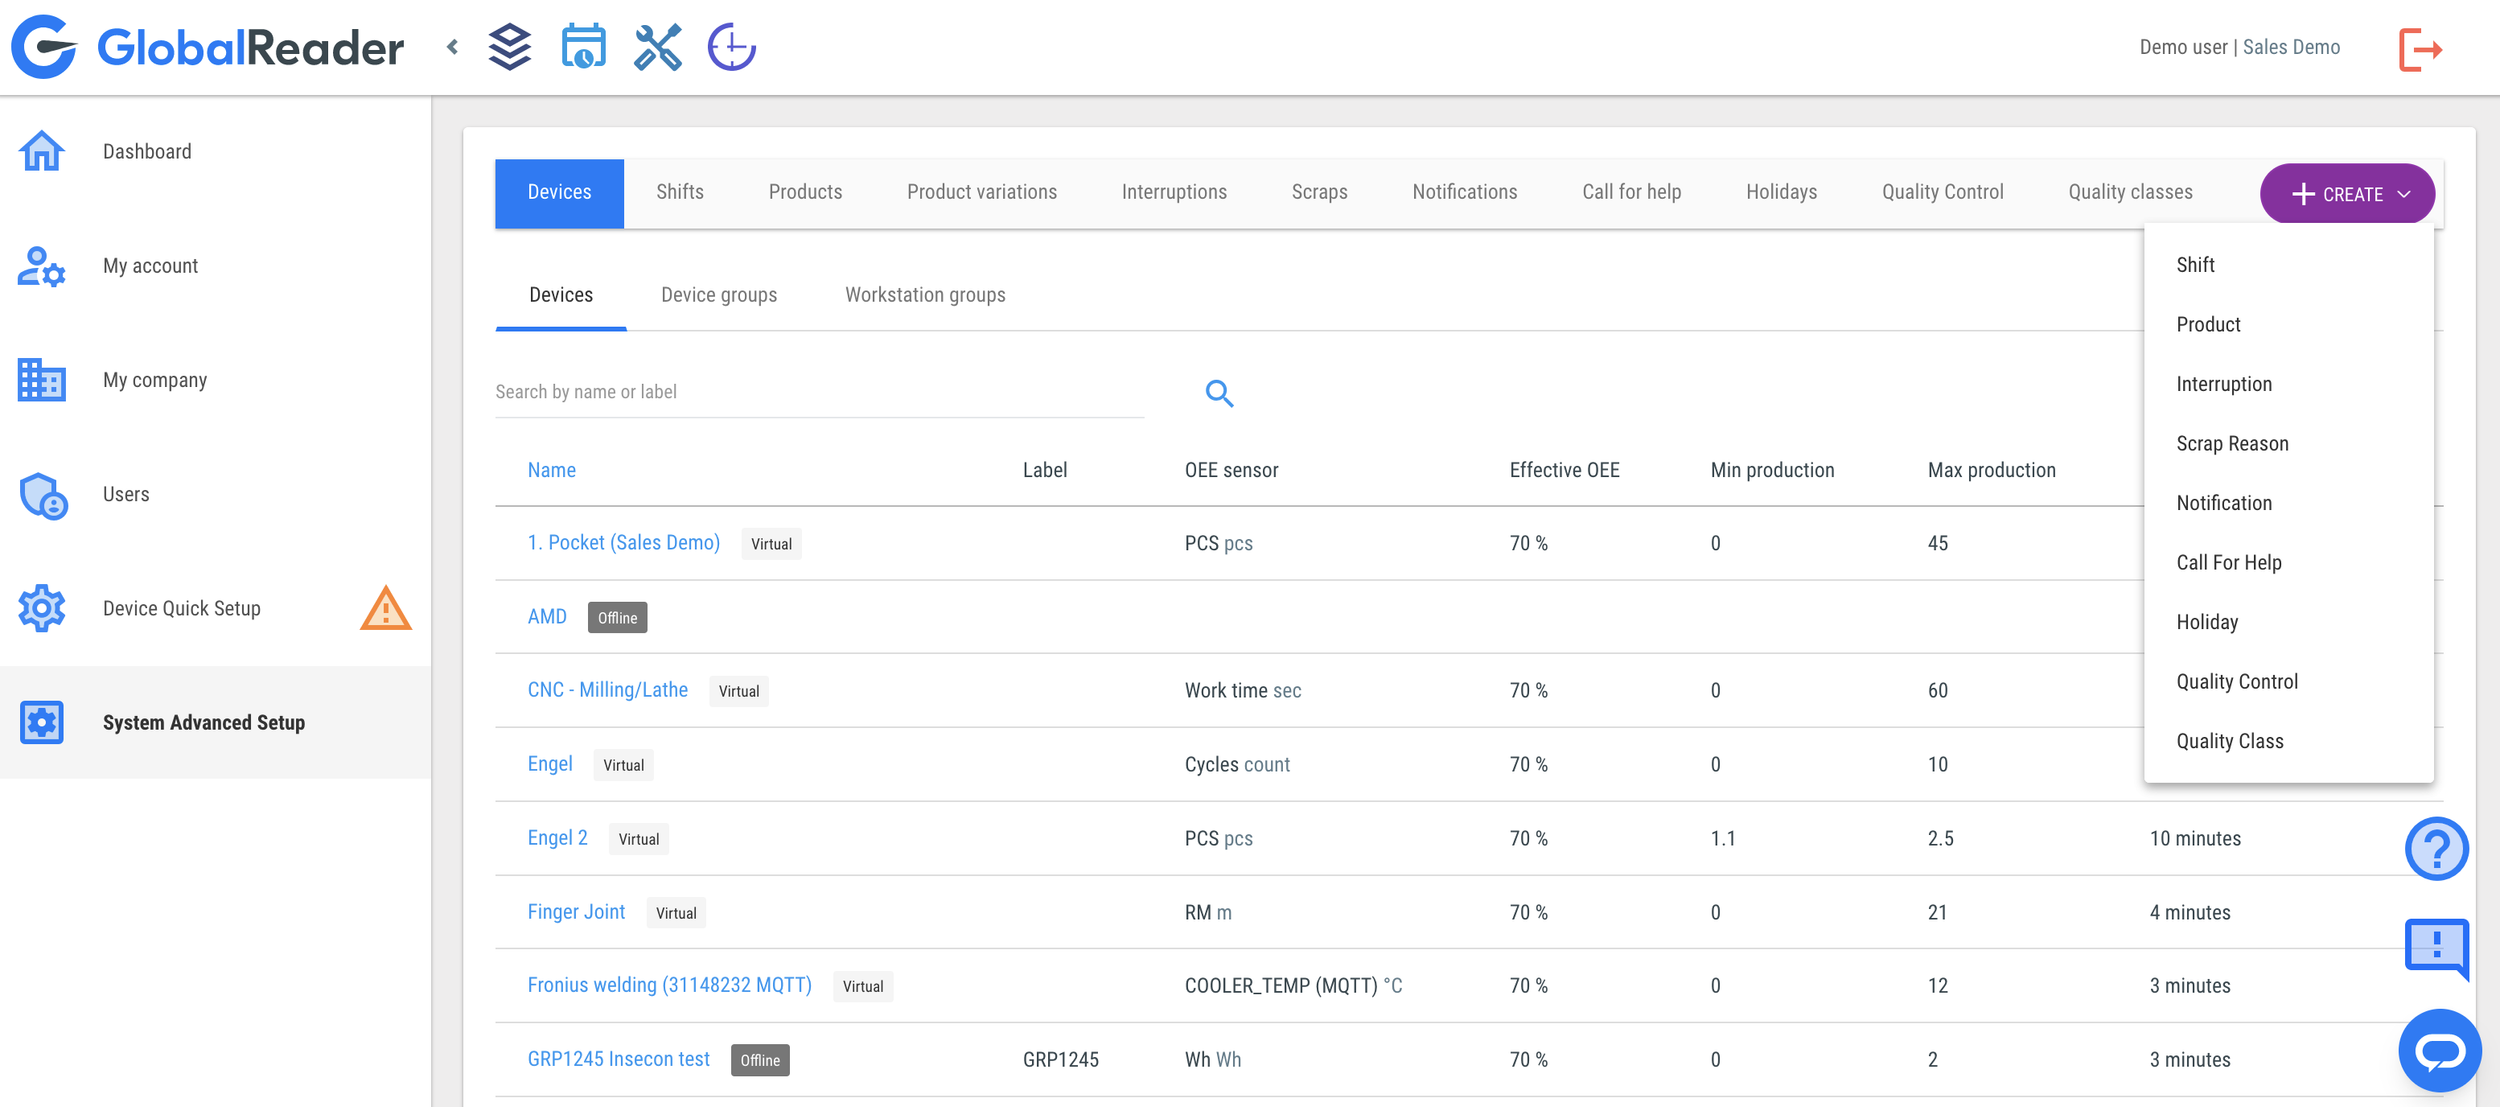Choose Scrap Reason from the Create menu
2500x1107 pixels.
click(x=2232, y=444)
